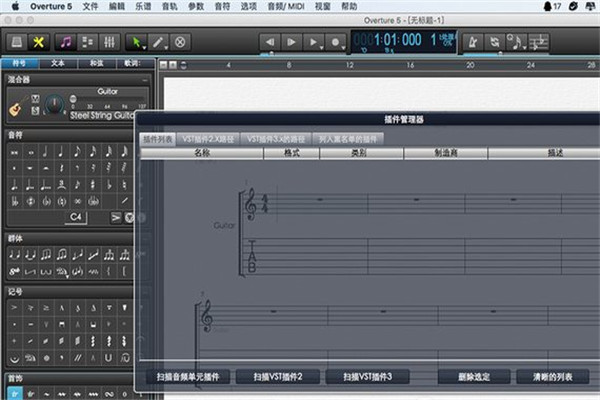Open the track list view icon
The width and height of the screenshot is (600, 400).
(88, 42)
